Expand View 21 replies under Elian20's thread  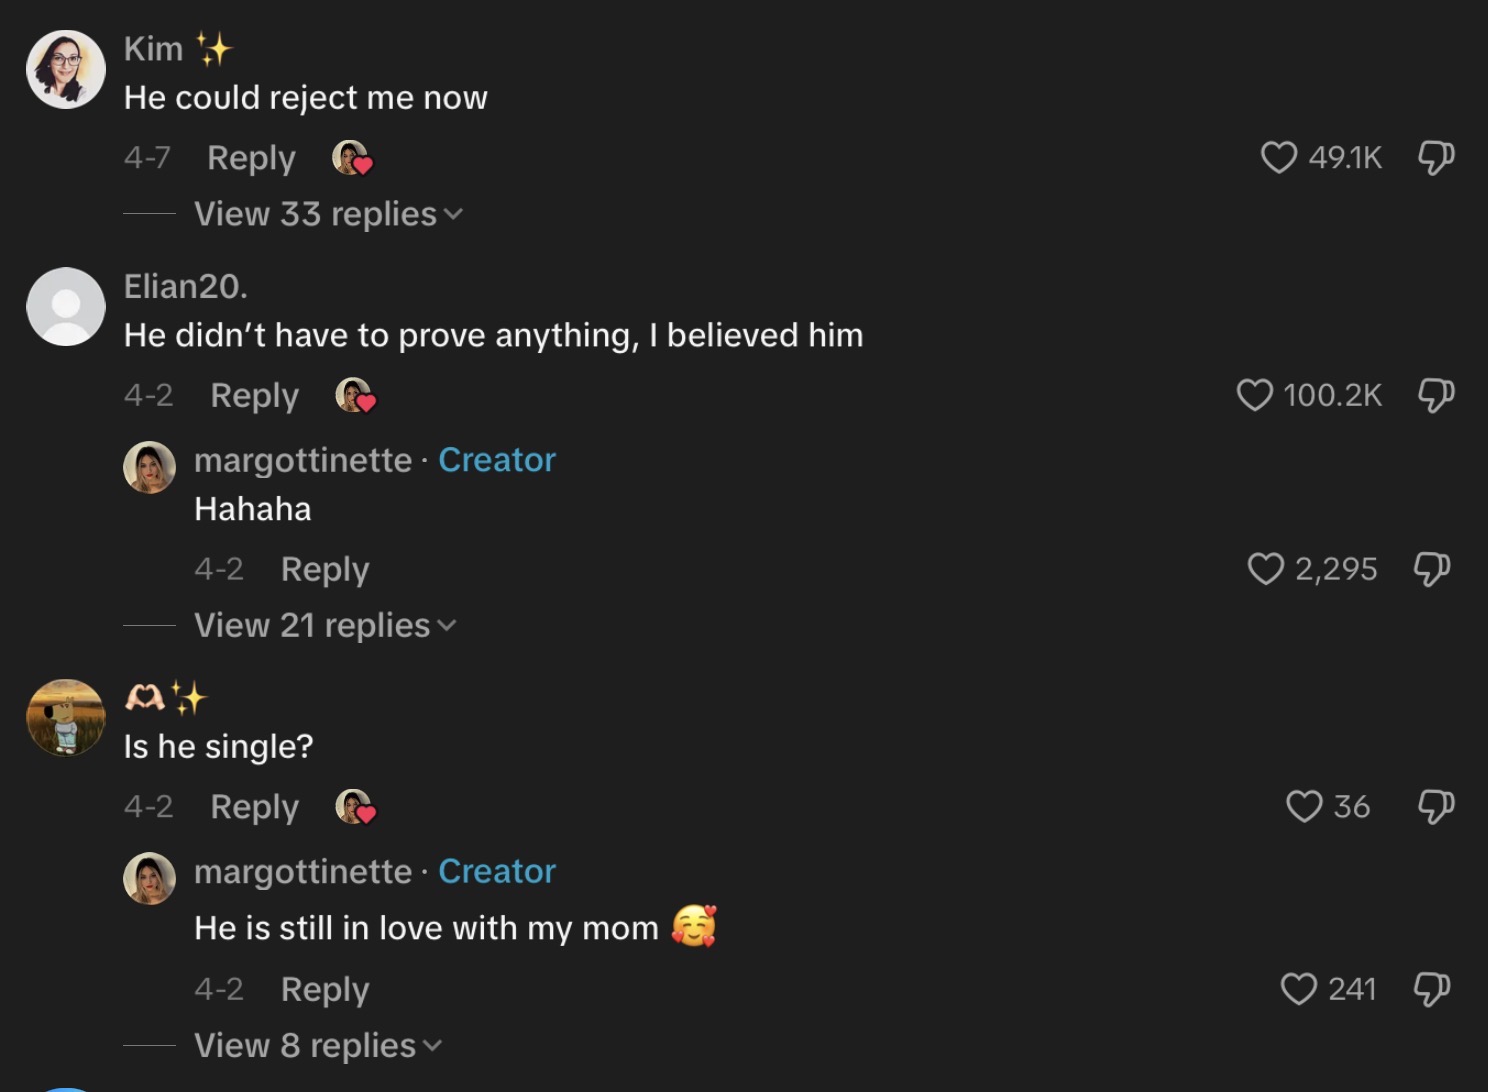325,625
